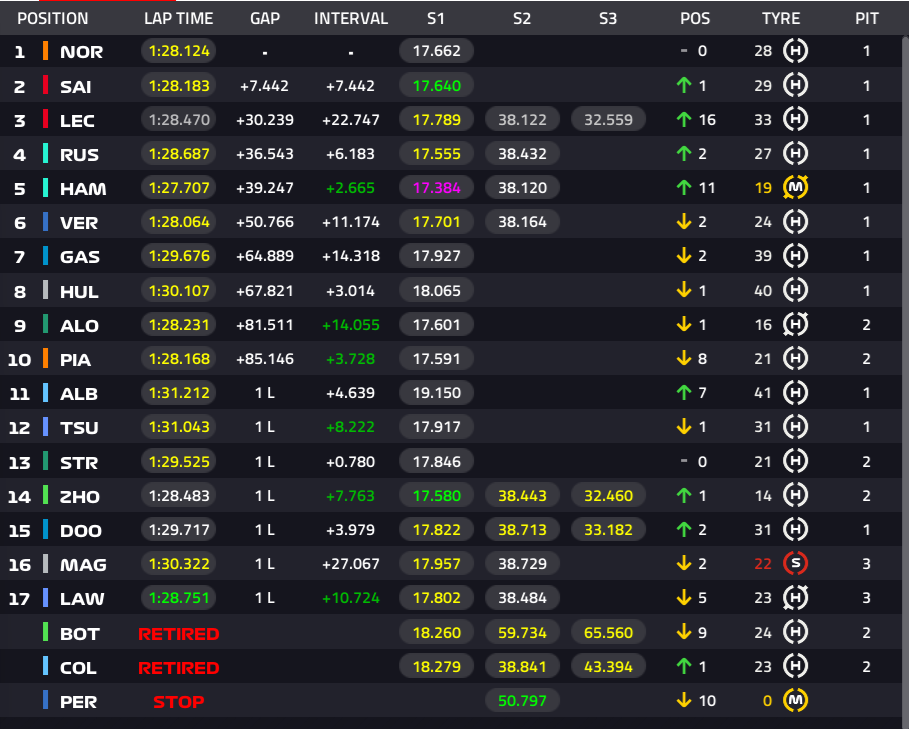Click yellow down arrow in PIA row
This screenshot has height=729, width=909.
(x=684, y=358)
